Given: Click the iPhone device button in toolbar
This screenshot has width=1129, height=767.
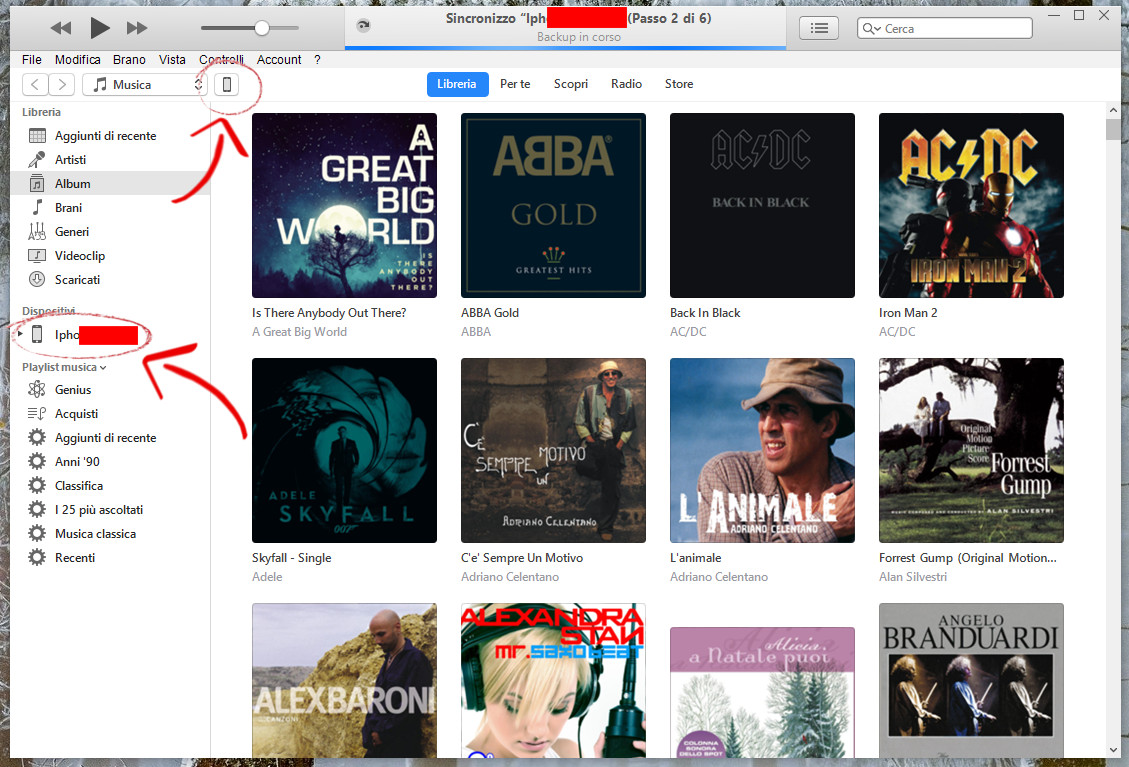Looking at the screenshot, I should [227, 84].
